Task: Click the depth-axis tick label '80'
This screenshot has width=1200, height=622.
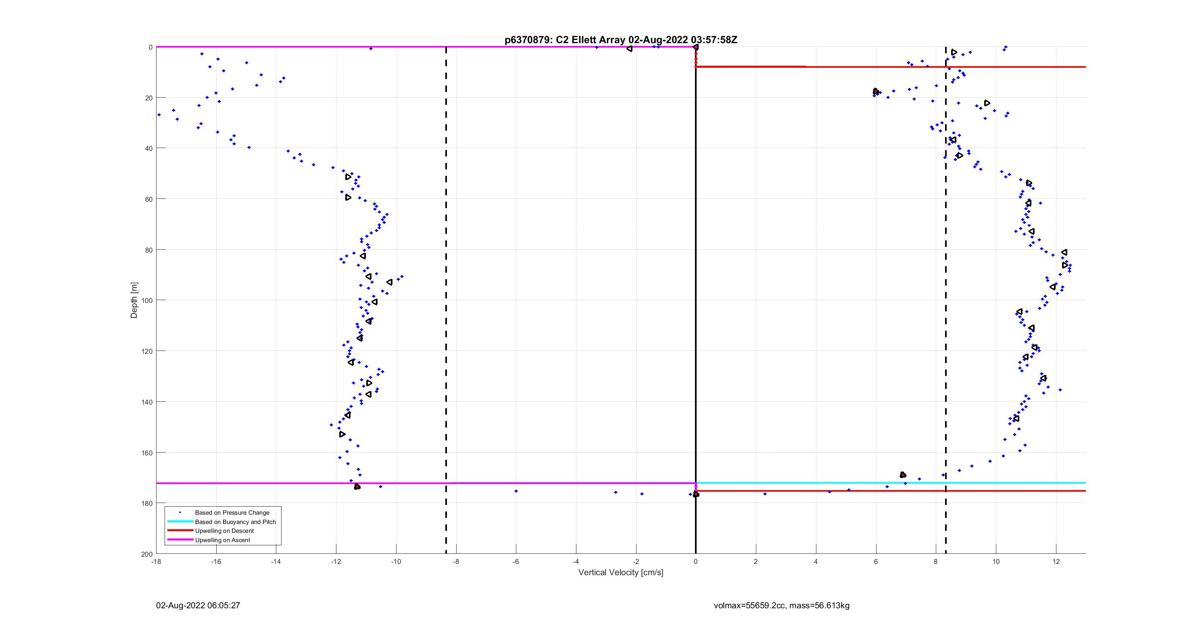Action: pos(148,250)
